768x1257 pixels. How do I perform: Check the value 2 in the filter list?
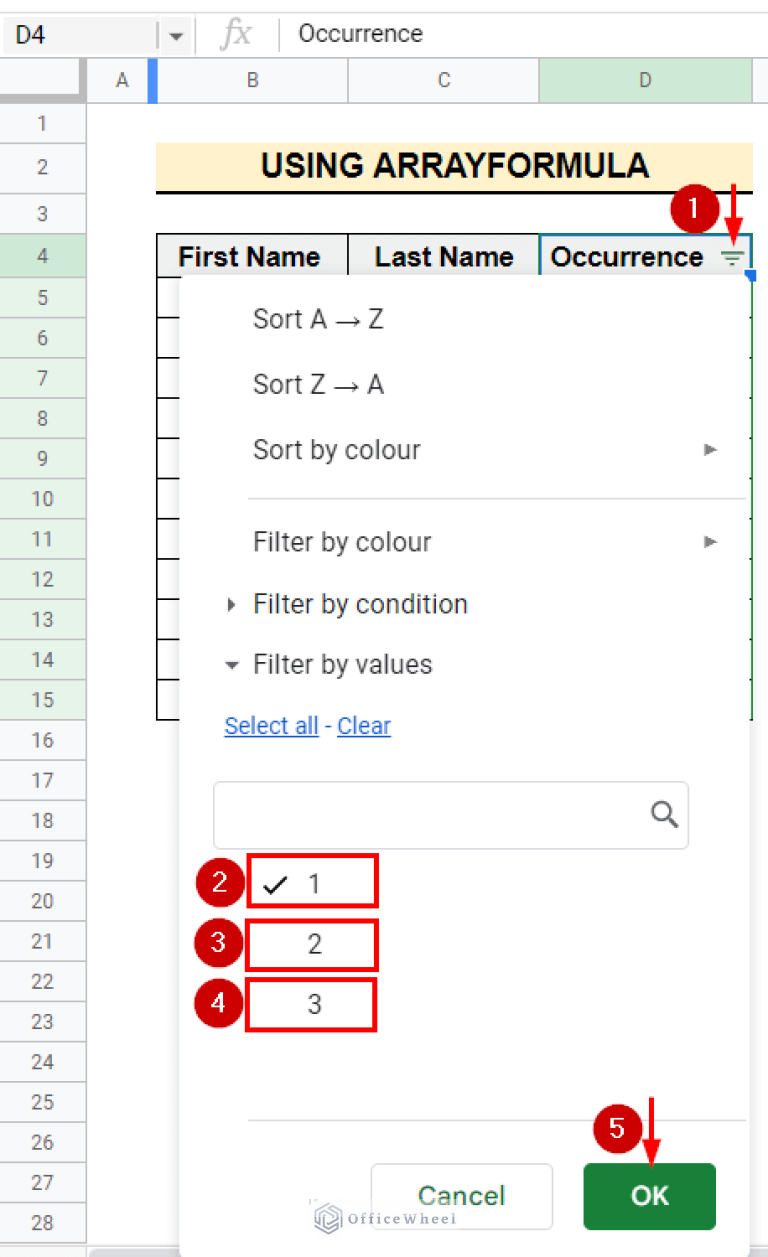[x=311, y=944]
